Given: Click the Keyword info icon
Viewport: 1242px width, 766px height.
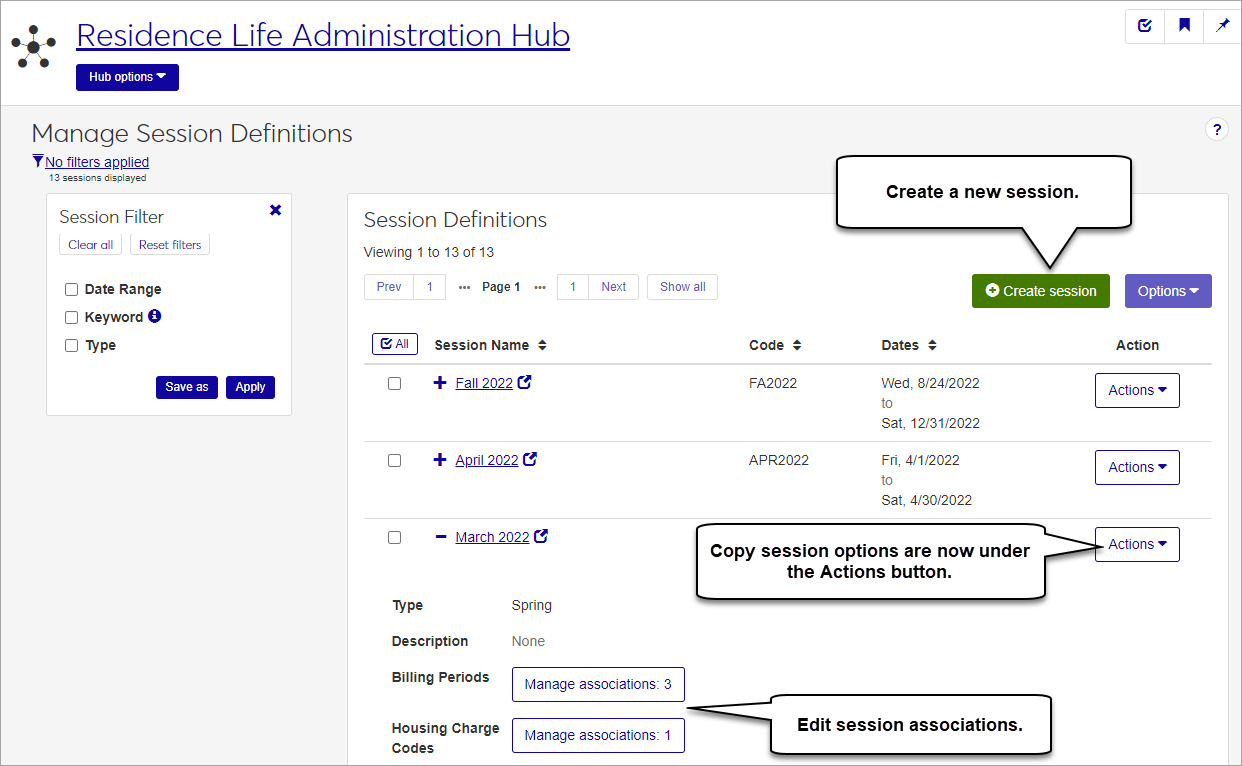Looking at the screenshot, I should point(155,316).
